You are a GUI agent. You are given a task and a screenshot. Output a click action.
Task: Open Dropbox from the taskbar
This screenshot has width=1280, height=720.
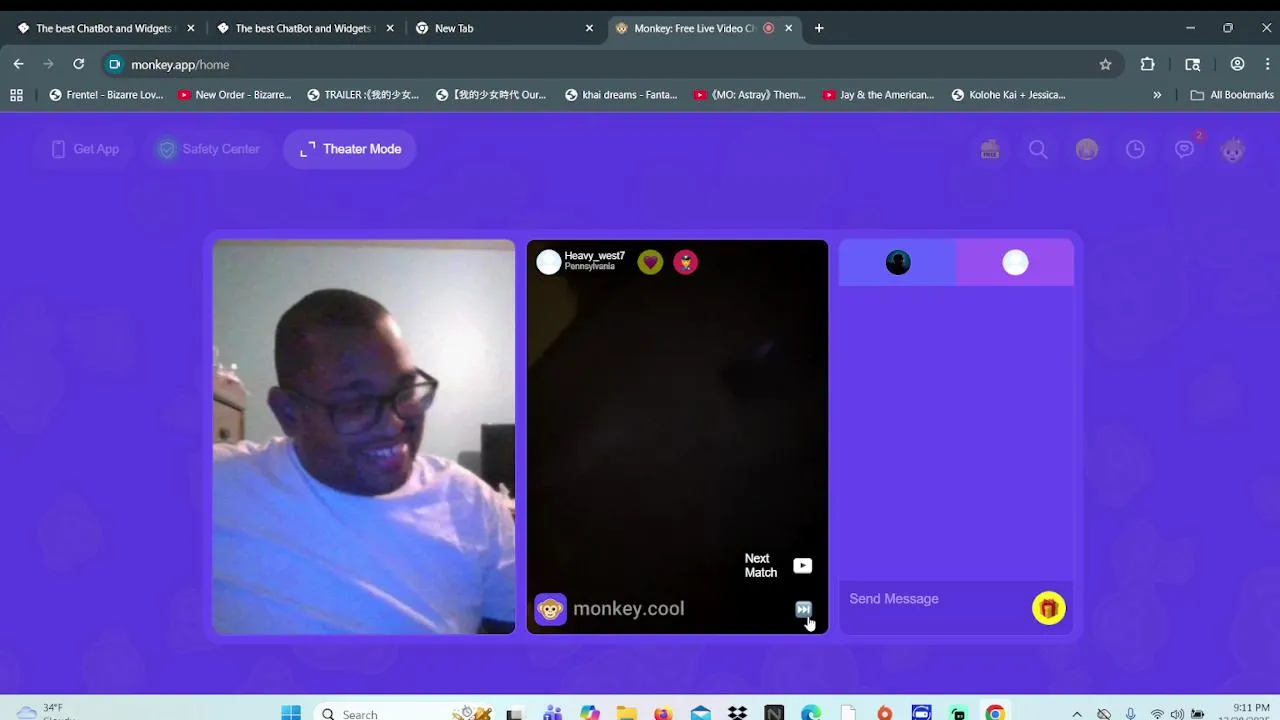pyautogui.click(x=737, y=713)
